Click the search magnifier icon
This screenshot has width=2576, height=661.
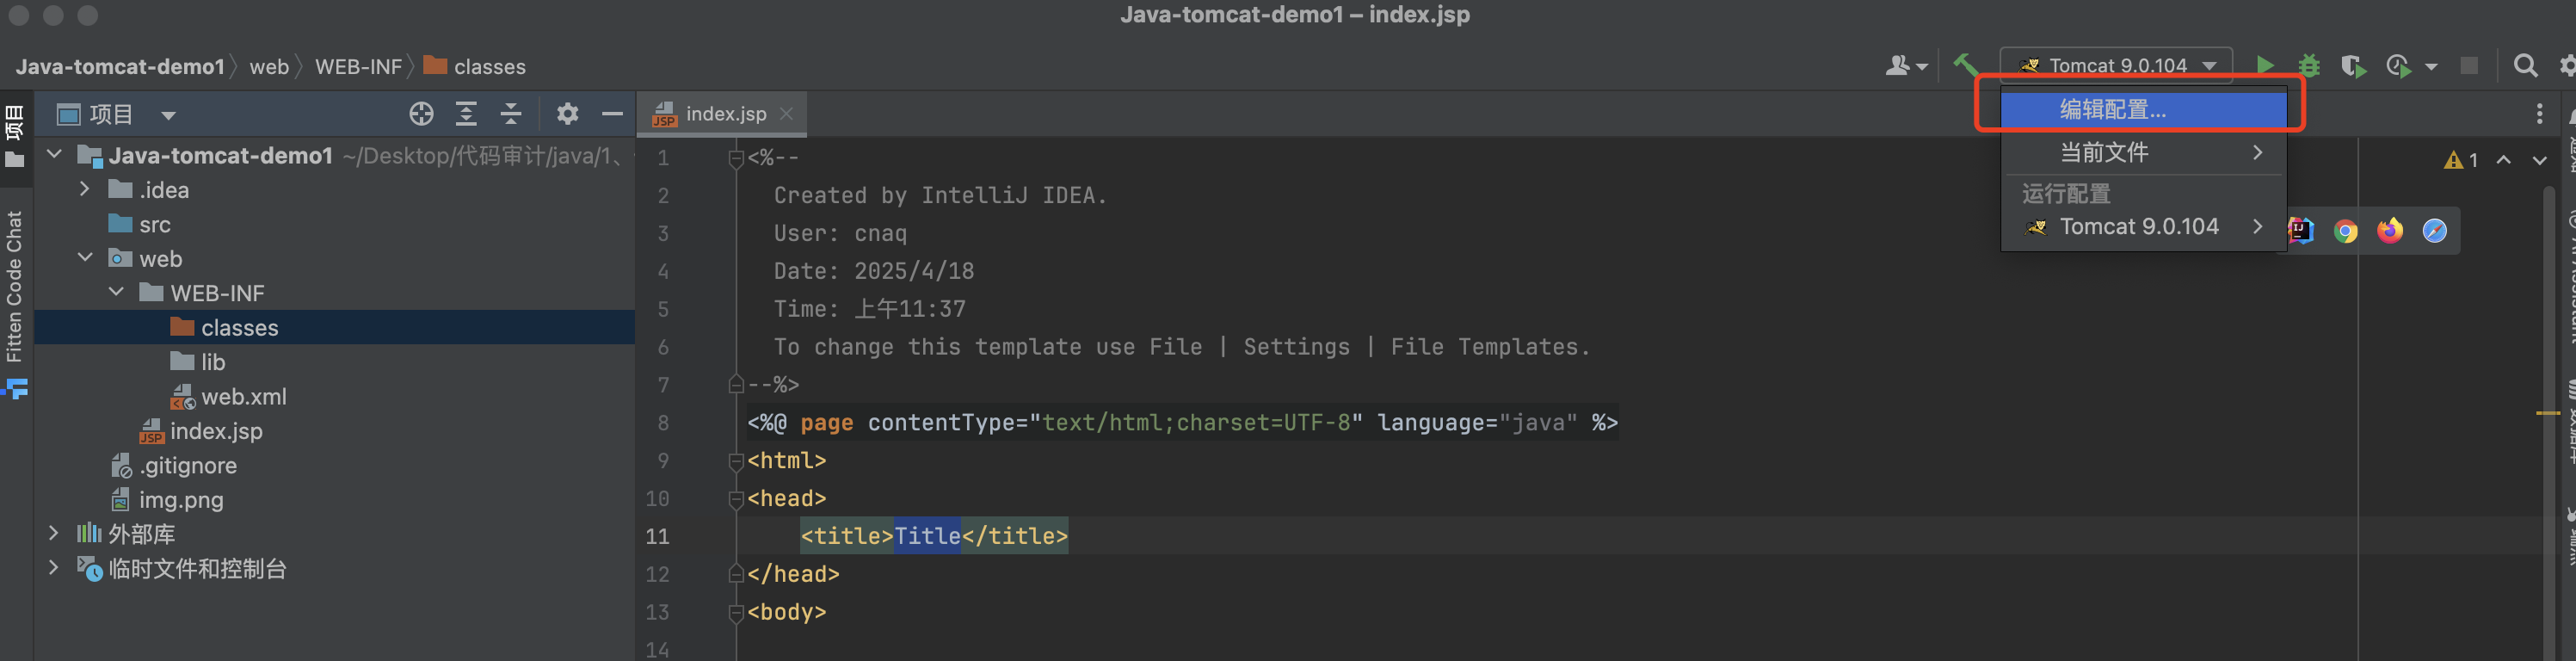tap(2525, 66)
